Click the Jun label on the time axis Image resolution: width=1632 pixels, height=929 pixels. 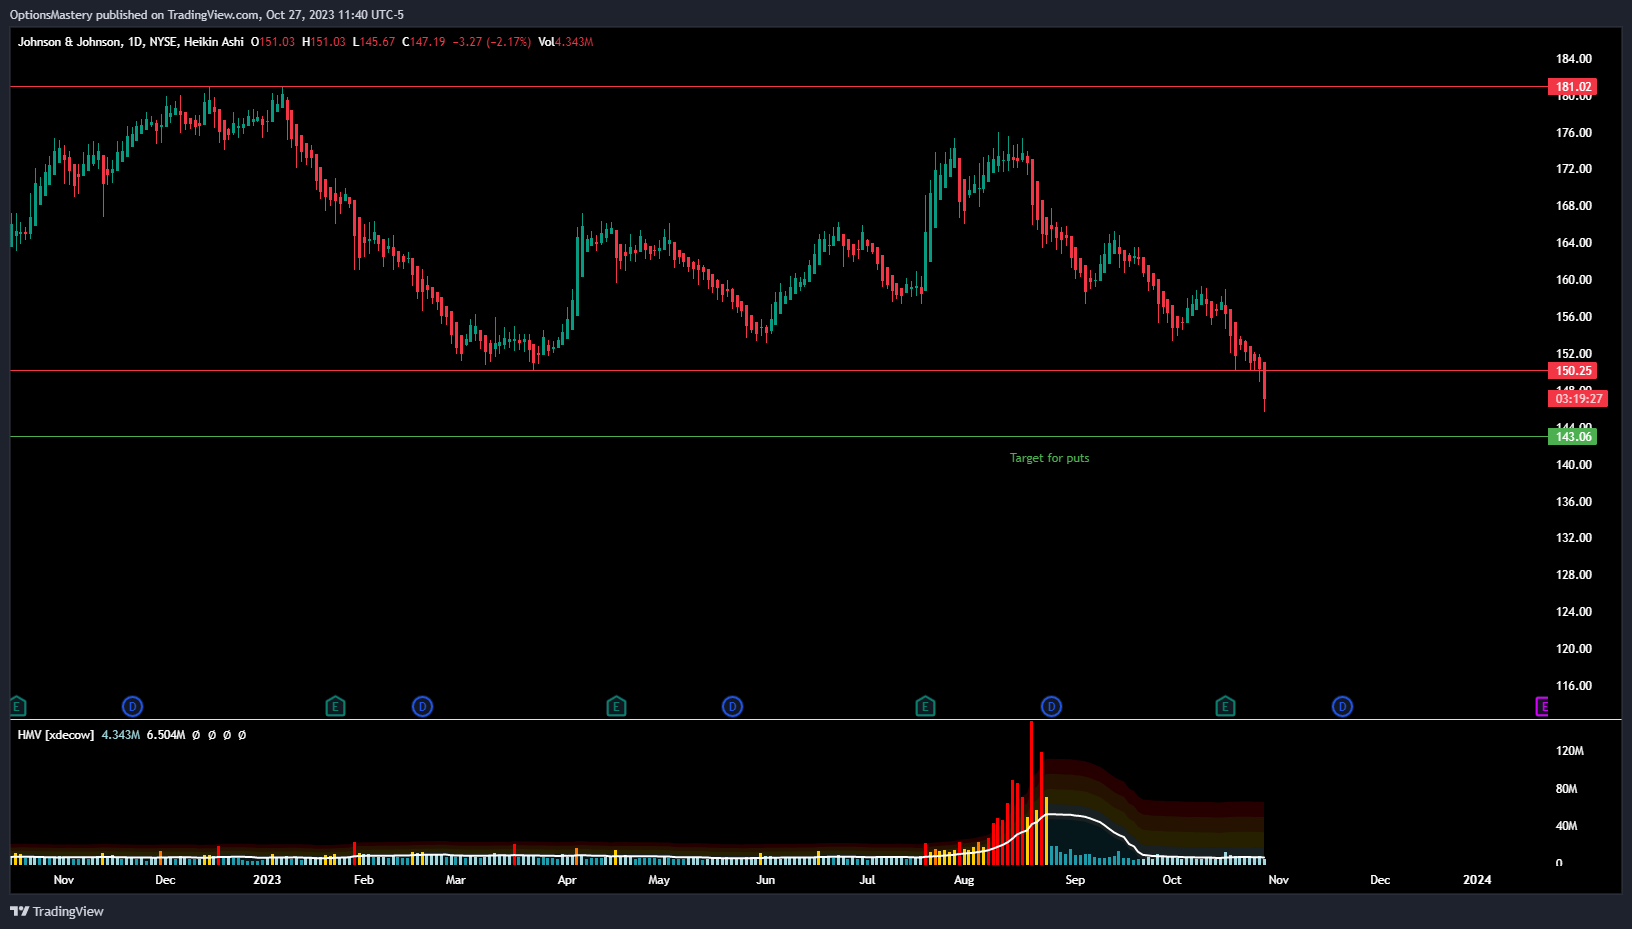[765, 880]
